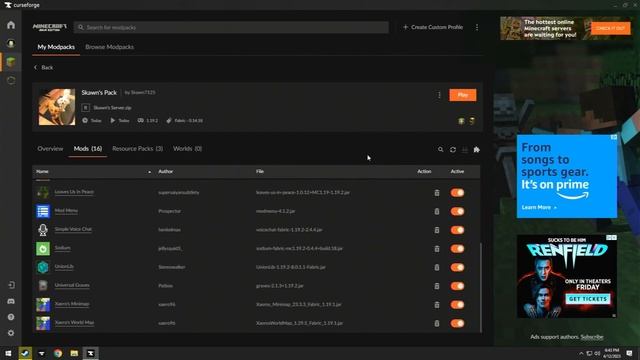Select the Minecraft block icon in sidebar
The width and height of the screenshot is (640, 360).
tap(11, 62)
